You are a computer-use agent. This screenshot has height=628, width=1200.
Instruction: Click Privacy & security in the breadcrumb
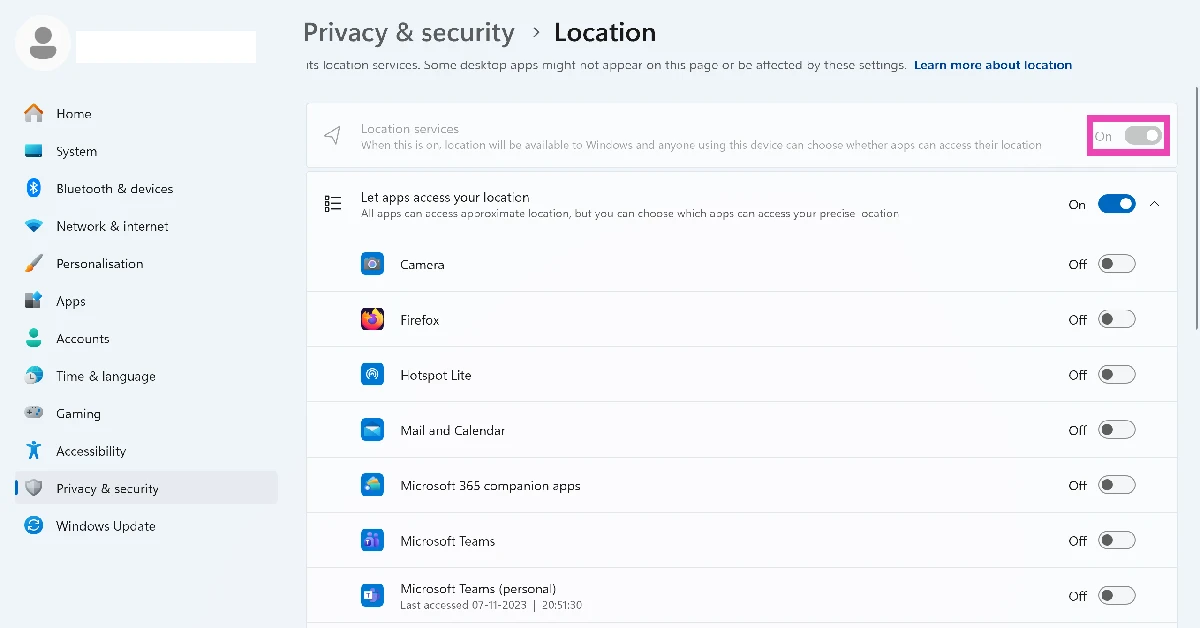tap(408, 31)
